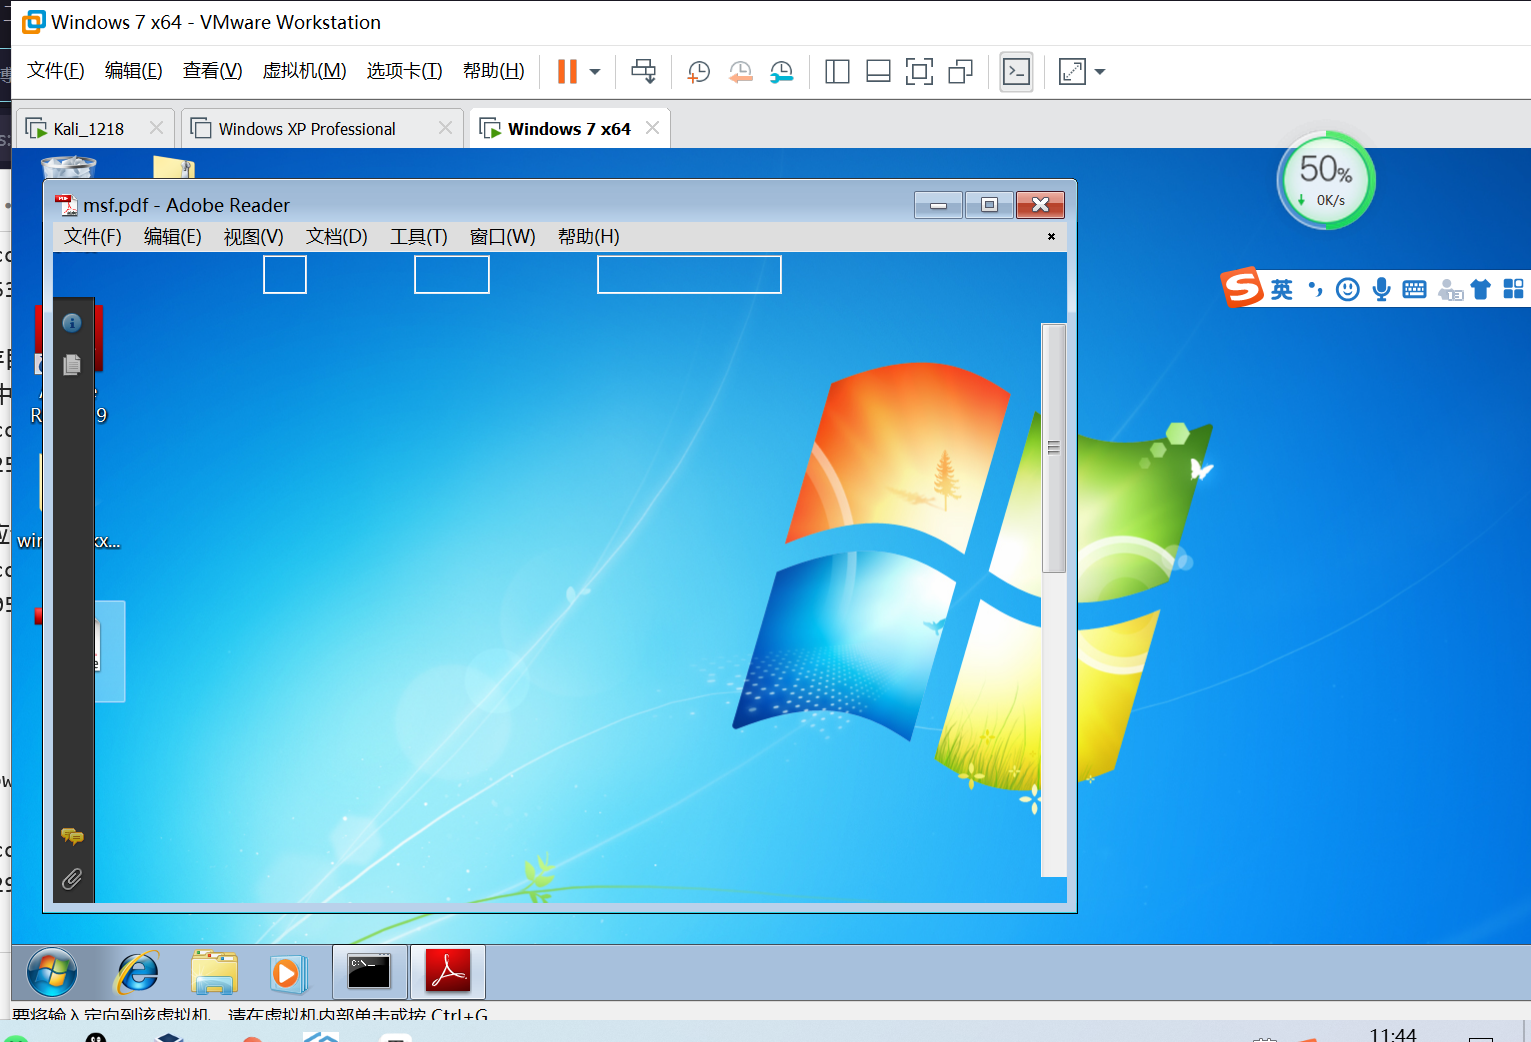Screen dimensions: 1531x1042
Task: Toggle Sogou punctuation mode icon
Action: tap(1315, 290)
